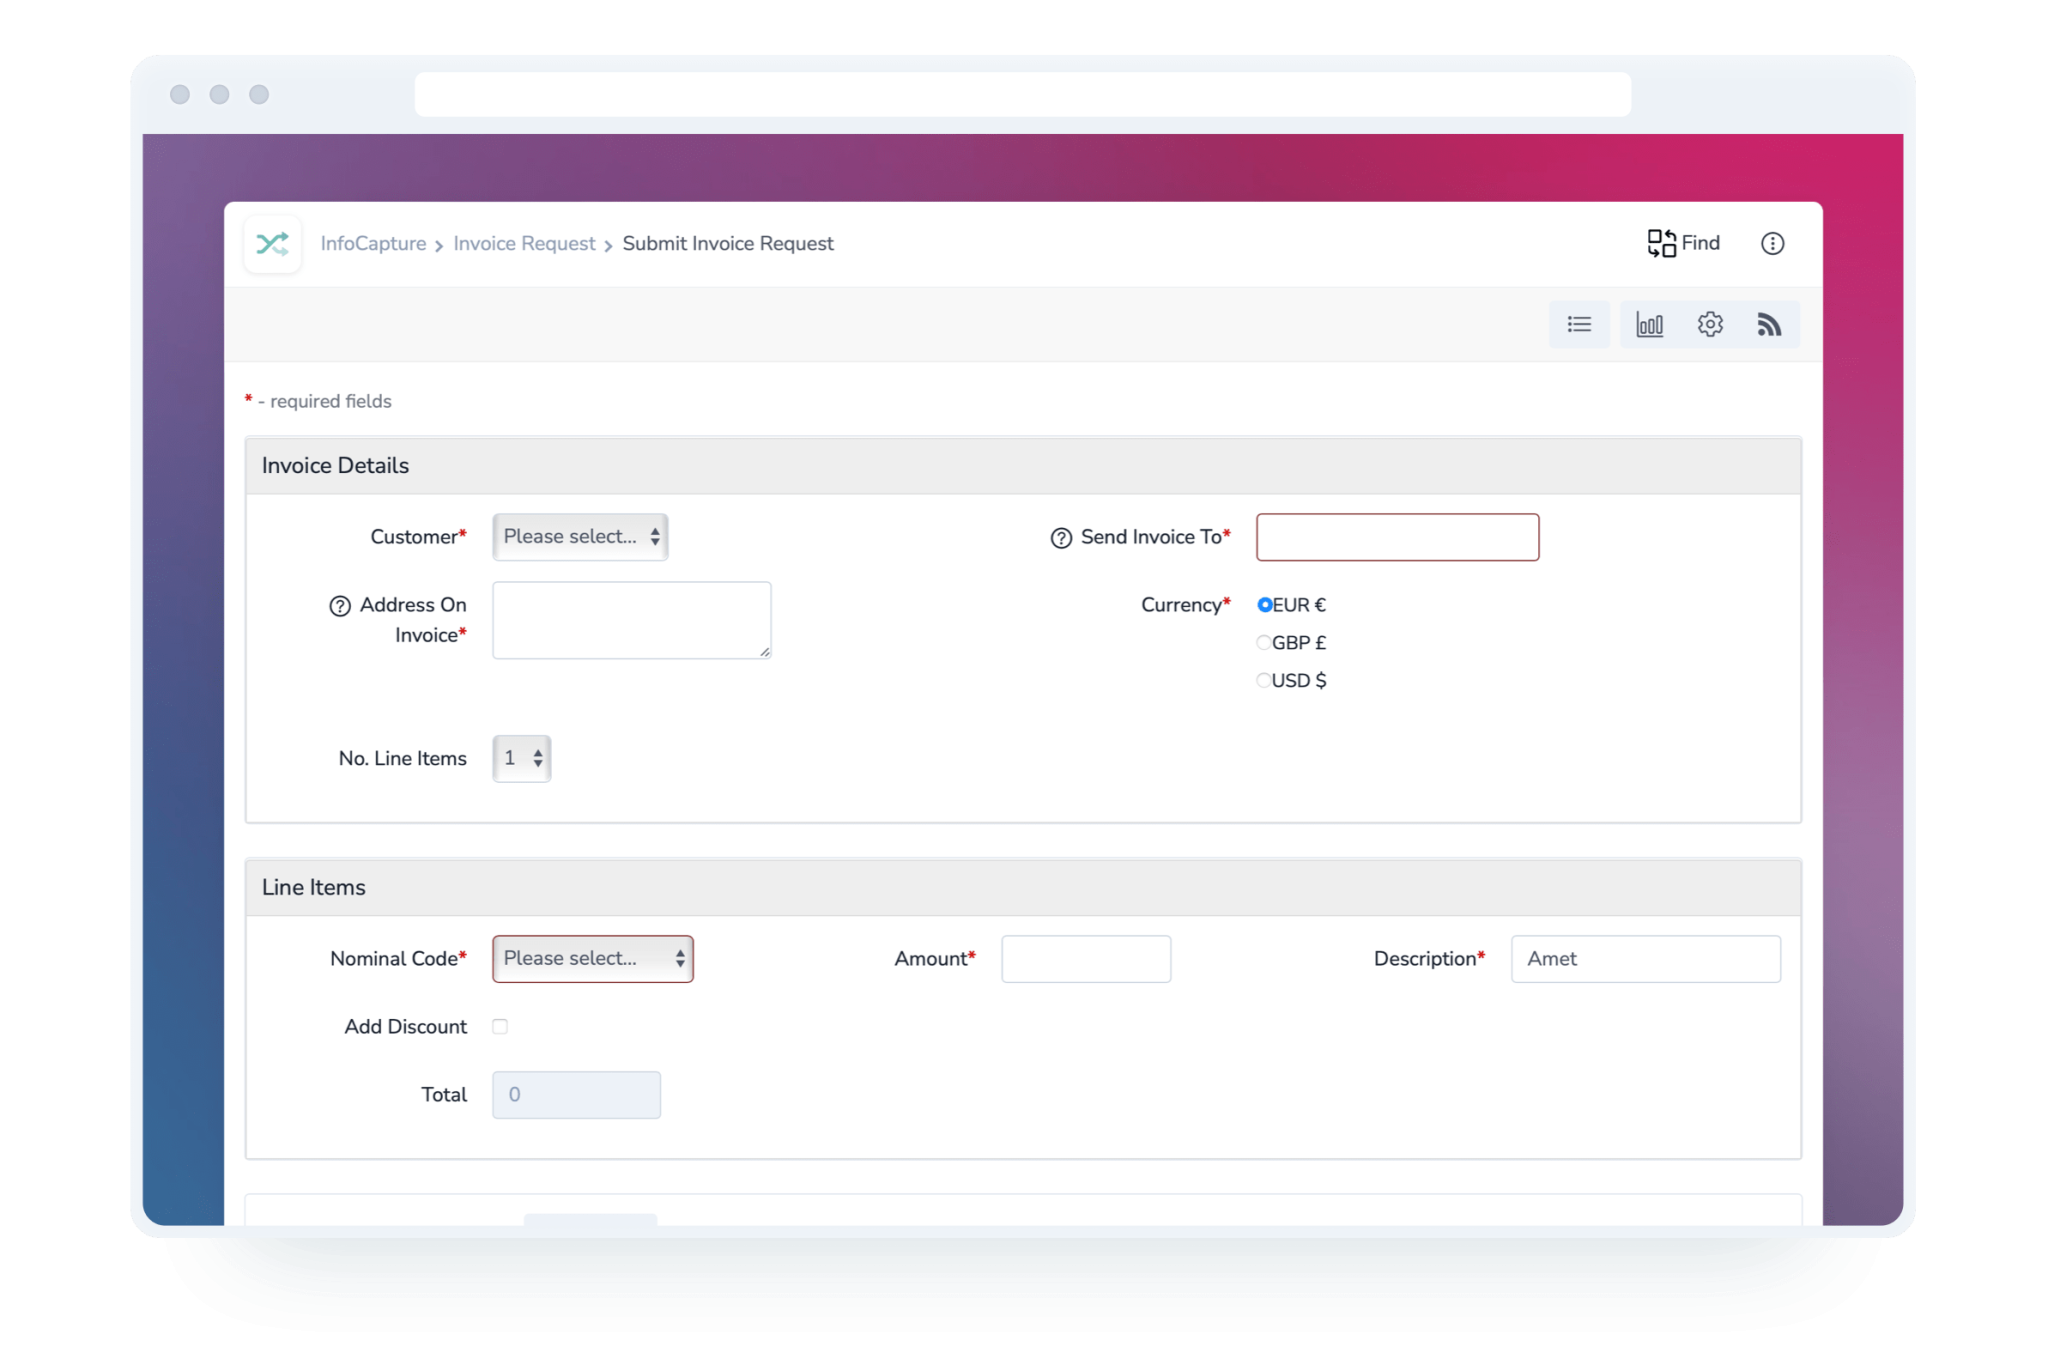Click the Submit Invoice Request breadcrumb

[x=727, y=243]
